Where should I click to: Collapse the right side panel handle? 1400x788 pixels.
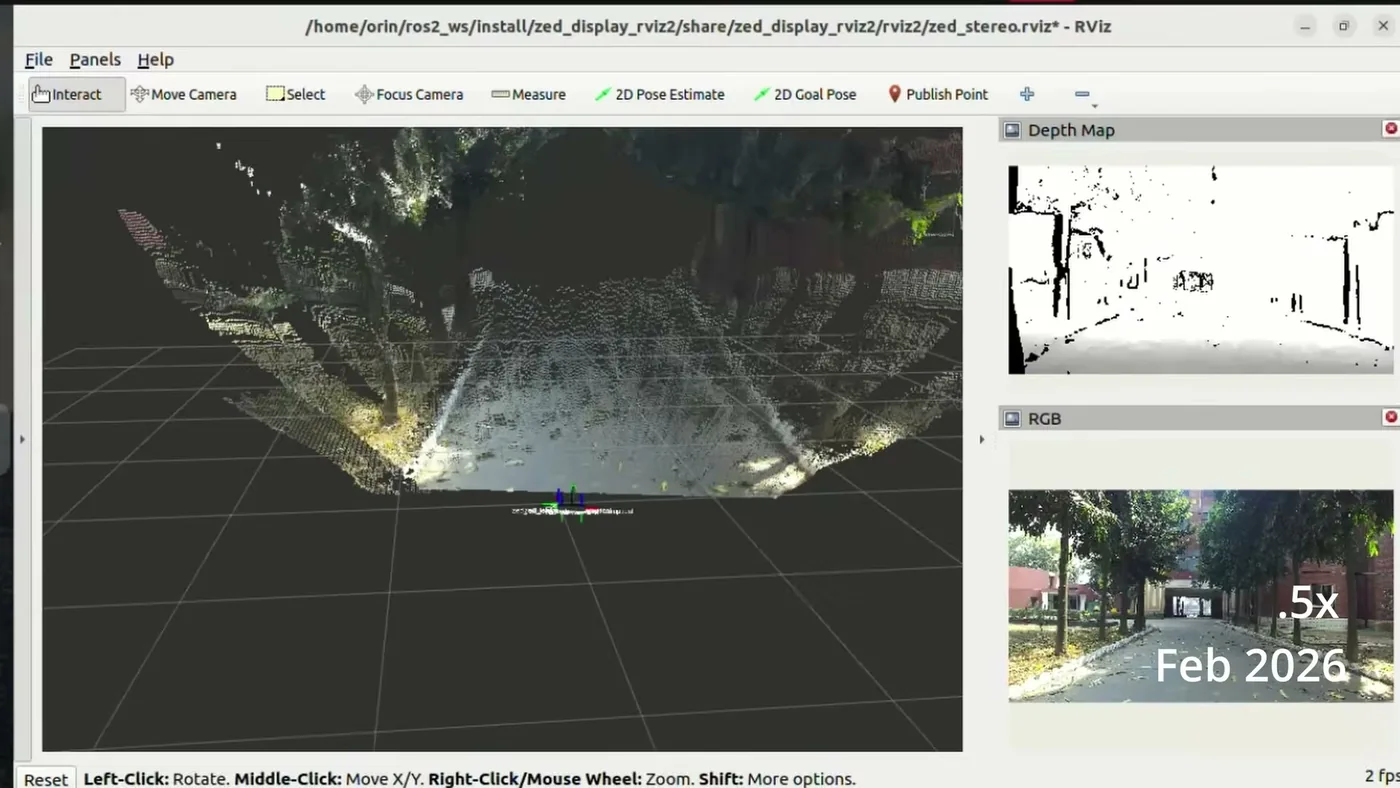981,438
